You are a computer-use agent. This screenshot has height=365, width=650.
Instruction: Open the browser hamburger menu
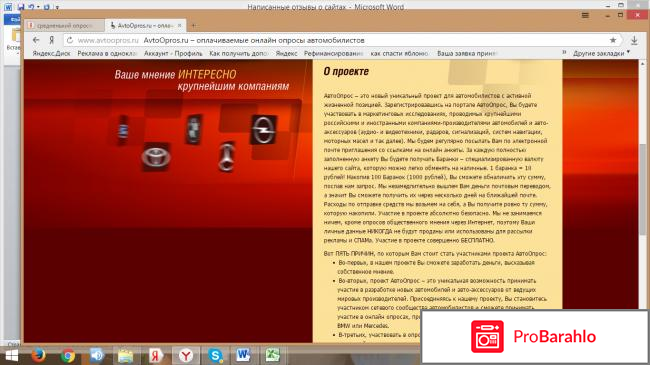585,15
